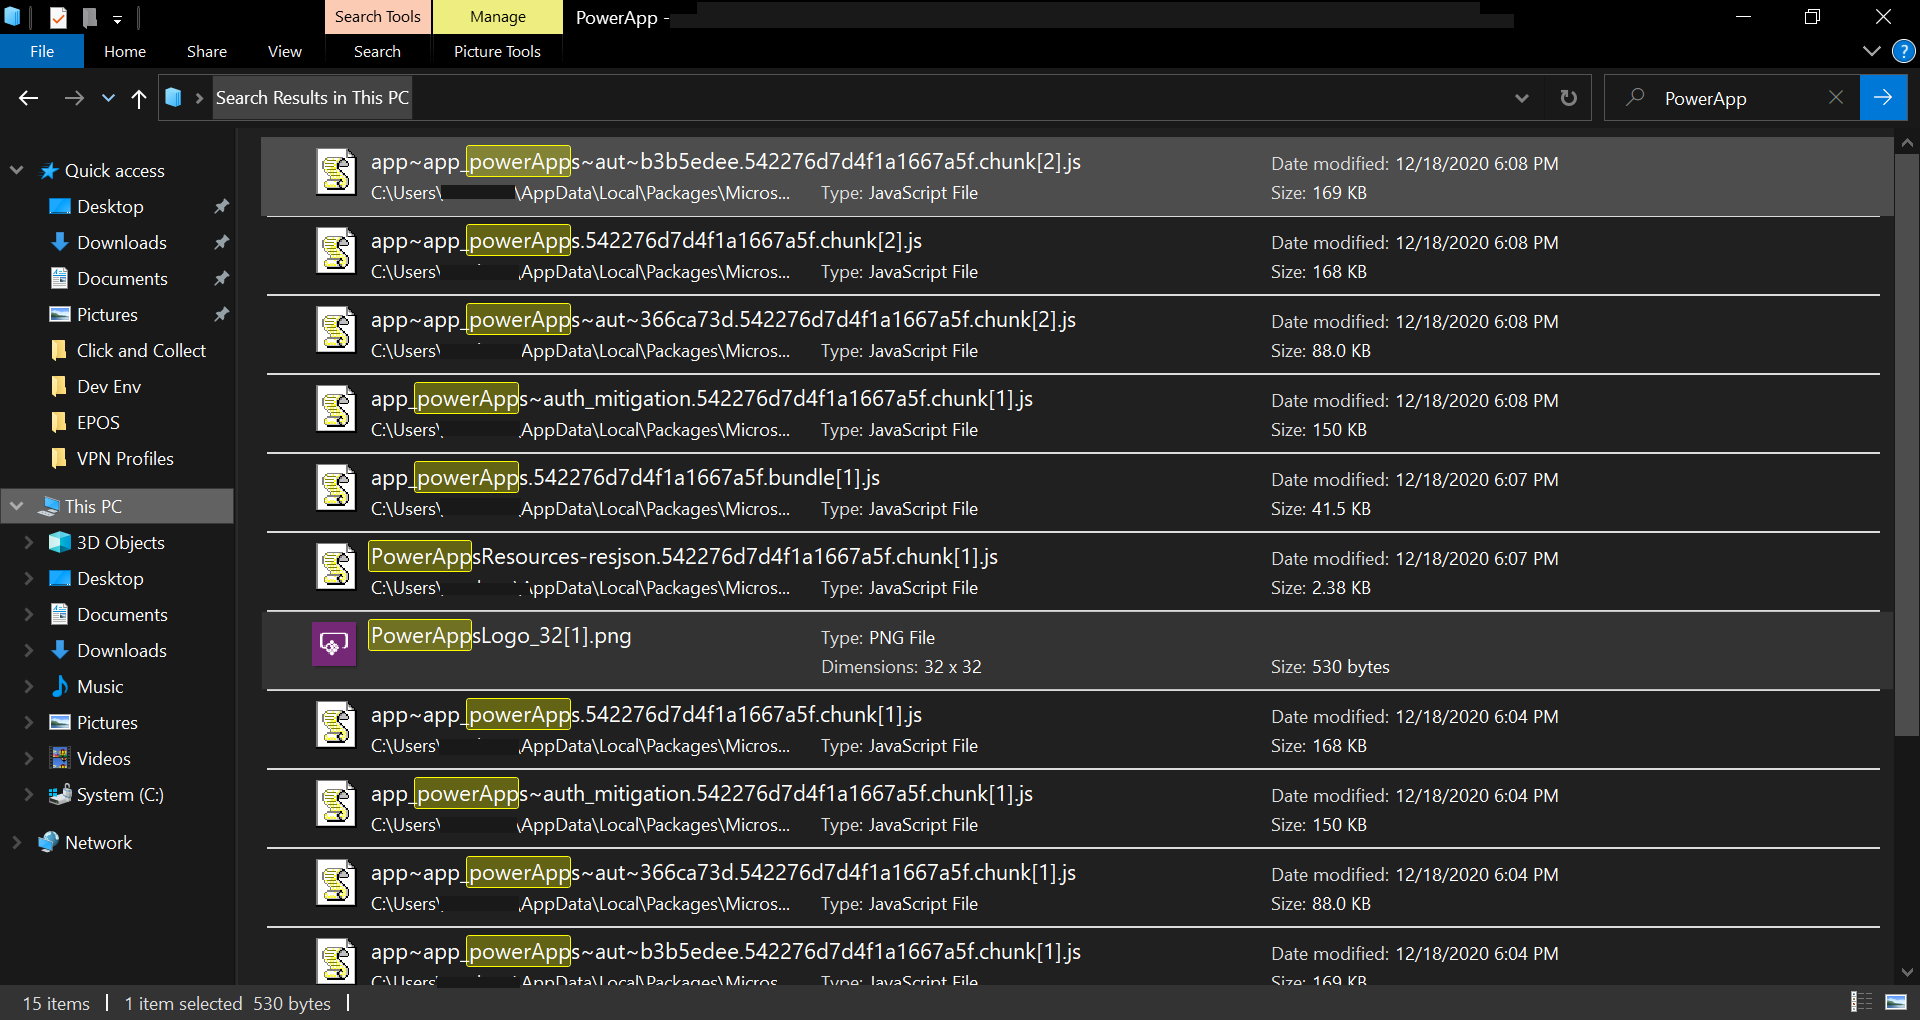Select Videos folder in the navigation pane

103,759
